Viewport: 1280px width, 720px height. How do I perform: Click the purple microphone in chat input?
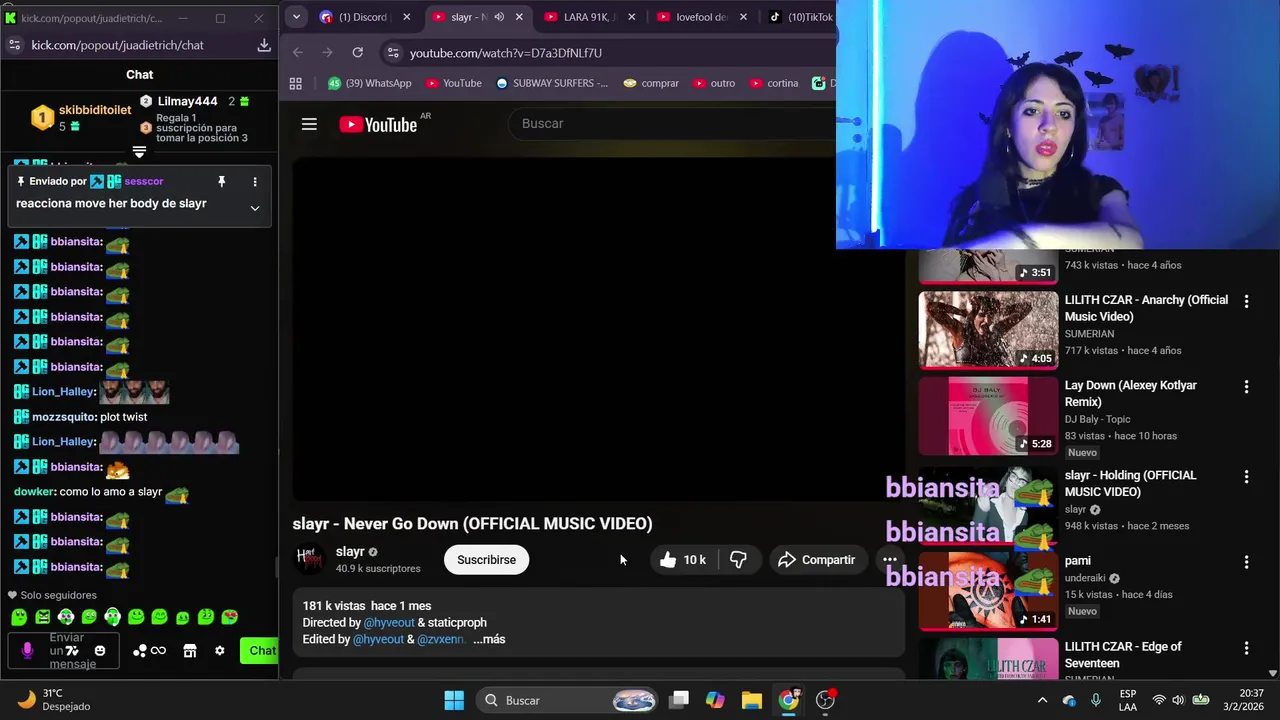point(27,651)
